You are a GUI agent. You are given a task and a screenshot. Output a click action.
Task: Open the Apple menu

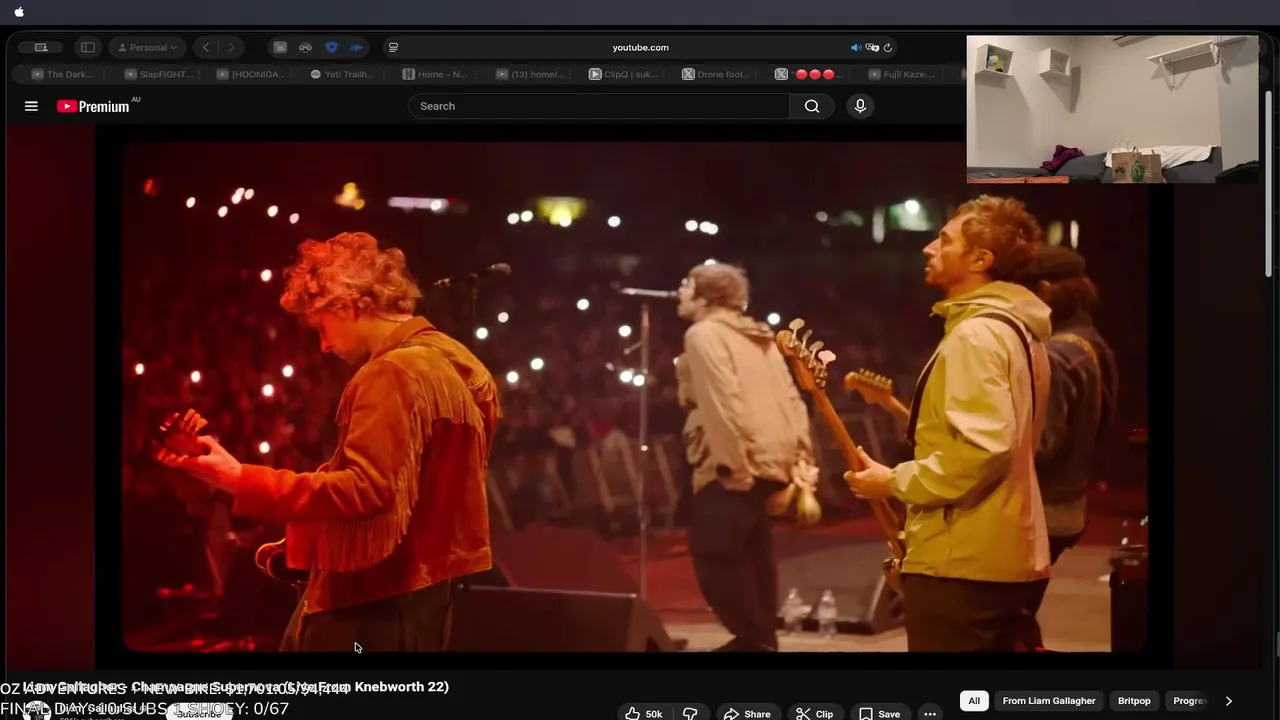coord(19,12)
